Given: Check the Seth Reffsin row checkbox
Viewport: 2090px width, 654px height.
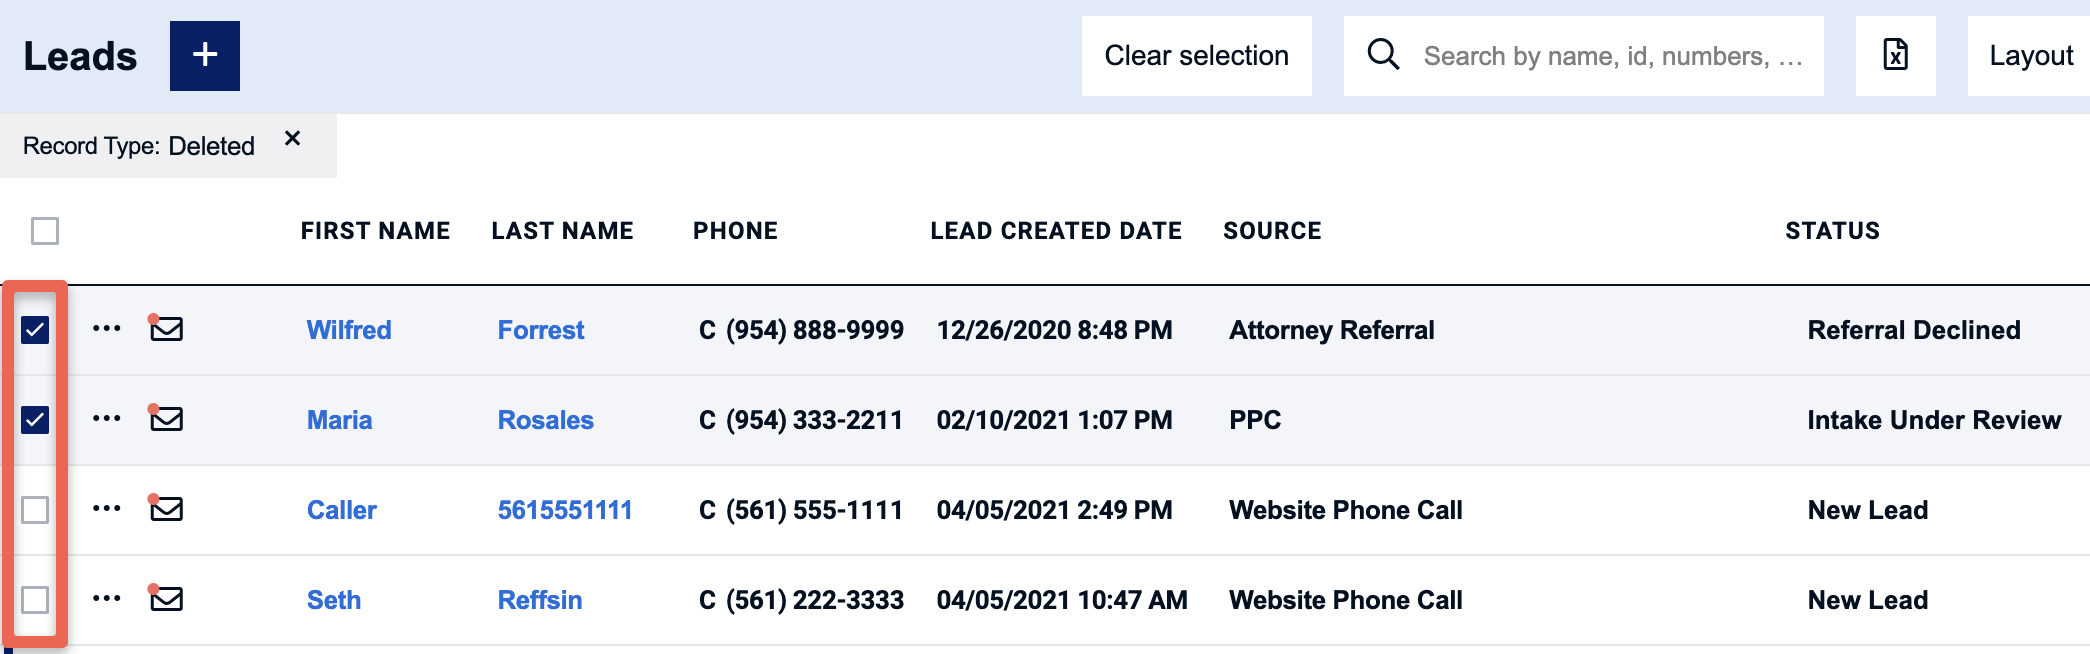Looking at the screenshot, I should [35, 600].
